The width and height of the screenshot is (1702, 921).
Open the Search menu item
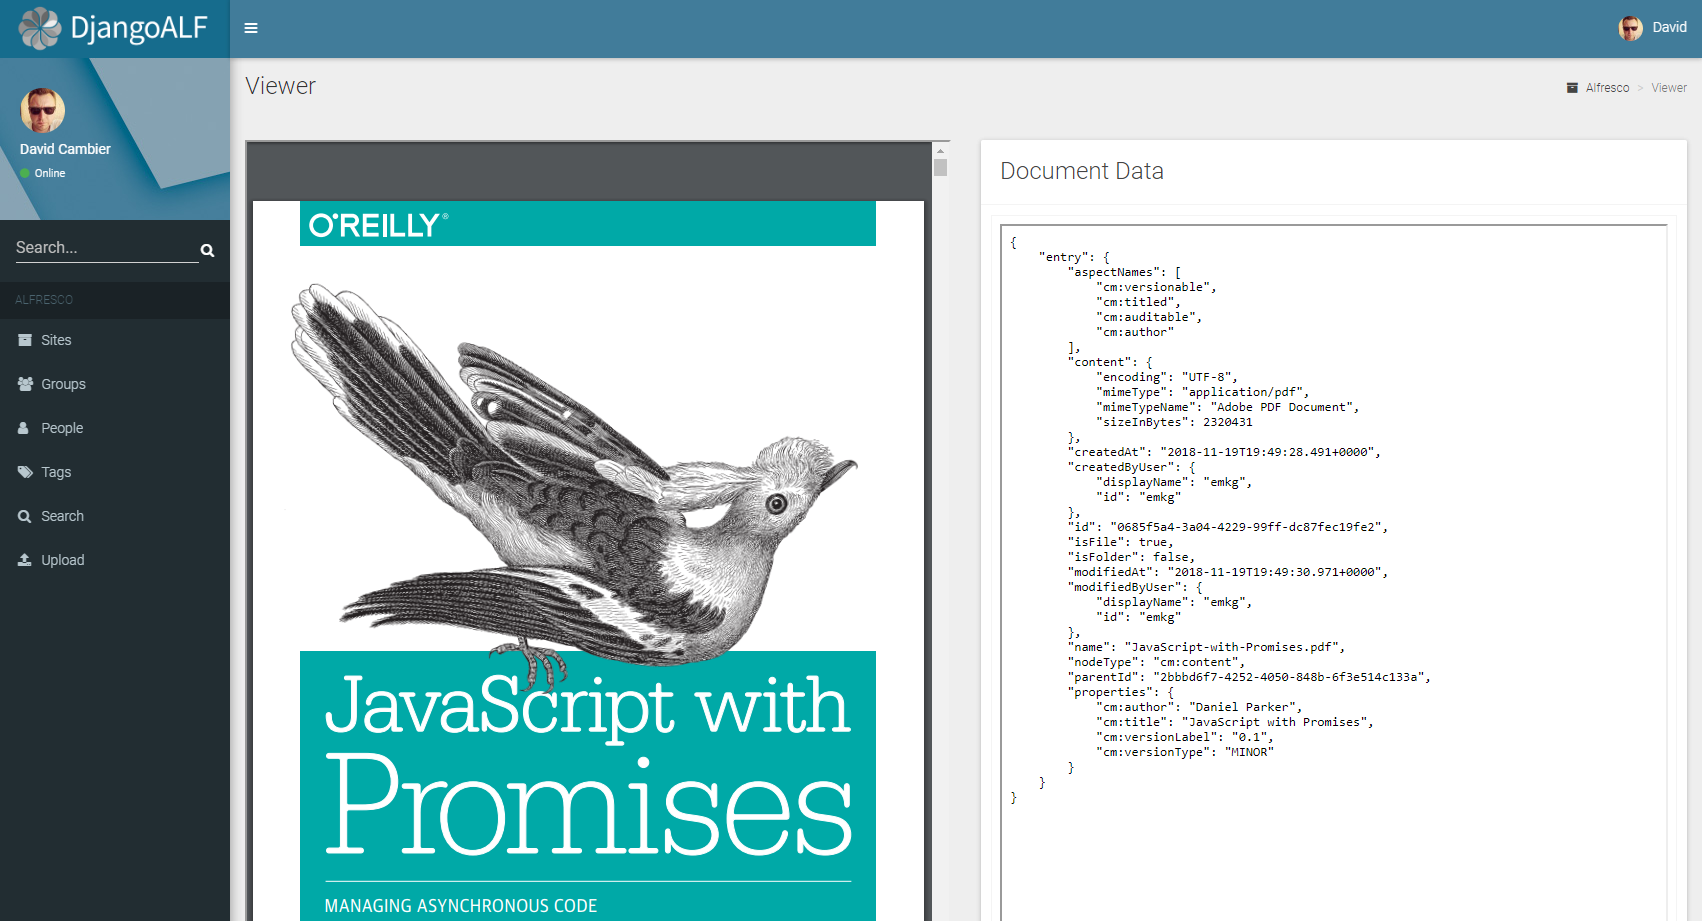point(115,516)
